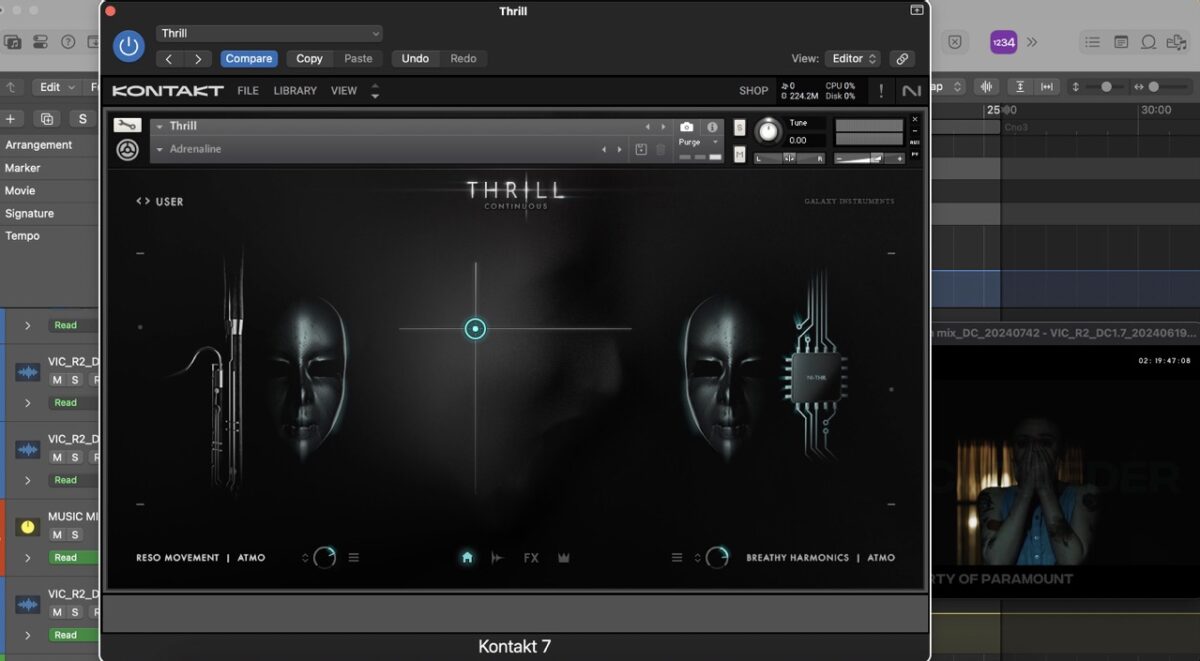
Task: Save the Adrenaline snapshot with disk icon
Action: pyautogui.click(x=641, y=150)
